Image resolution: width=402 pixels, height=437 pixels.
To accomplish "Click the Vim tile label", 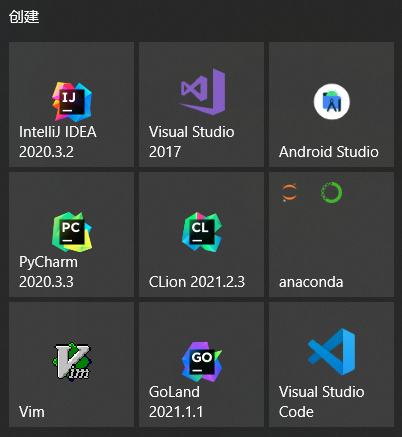I will pos(32,412).
